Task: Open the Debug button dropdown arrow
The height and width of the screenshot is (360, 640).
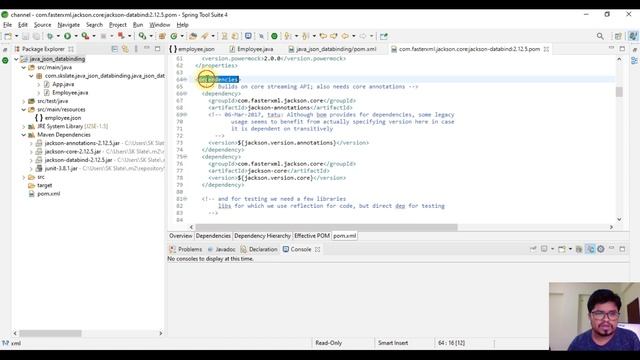Action: [x=58, y=36]
